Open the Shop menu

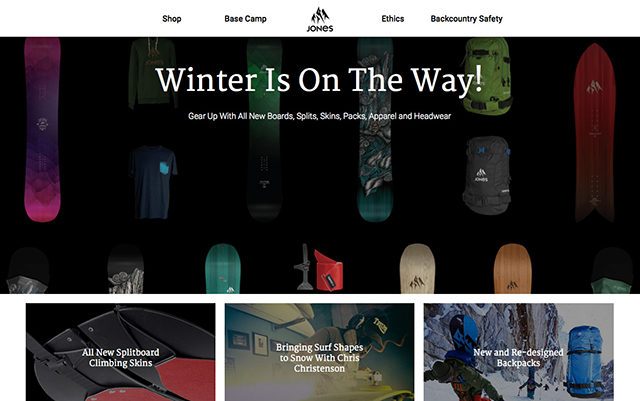pos(171,19)
